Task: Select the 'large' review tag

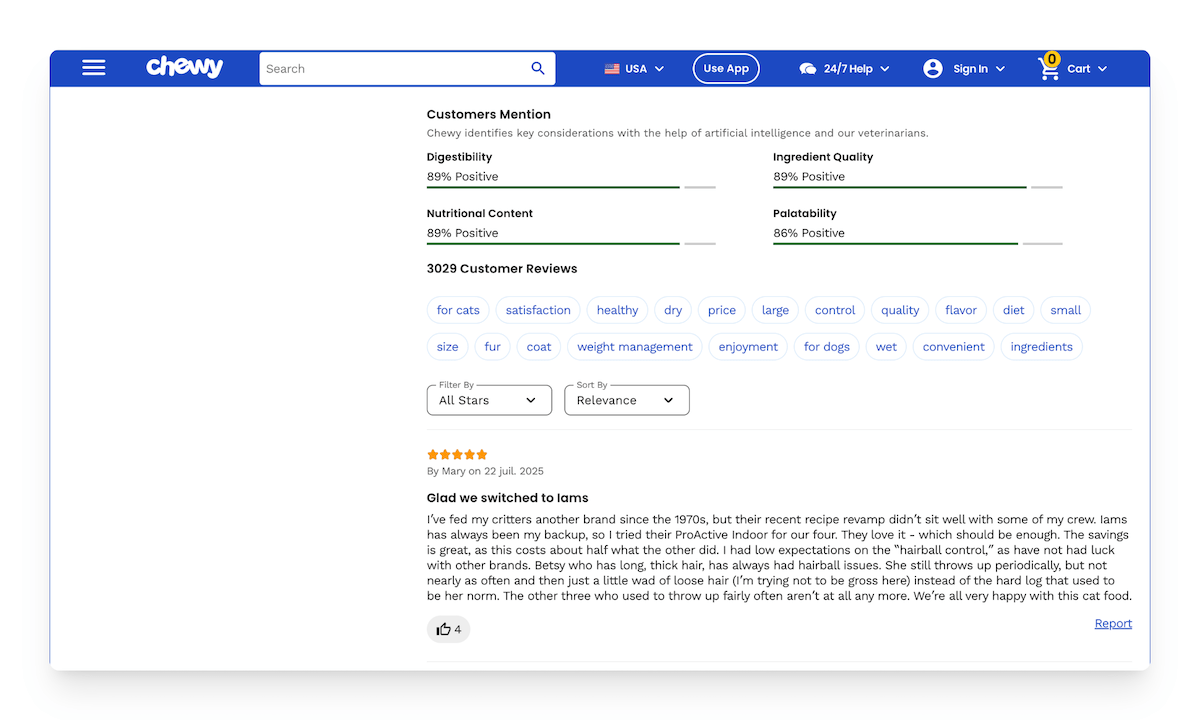Action: tap(775, 310)
